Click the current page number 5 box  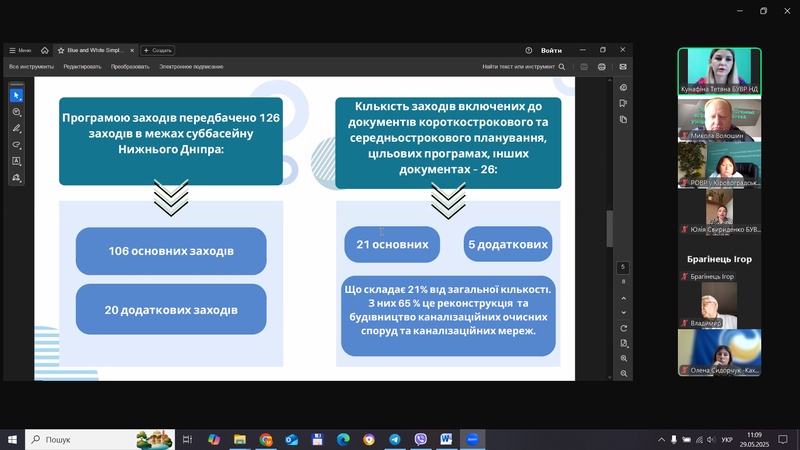click(623, 267)
